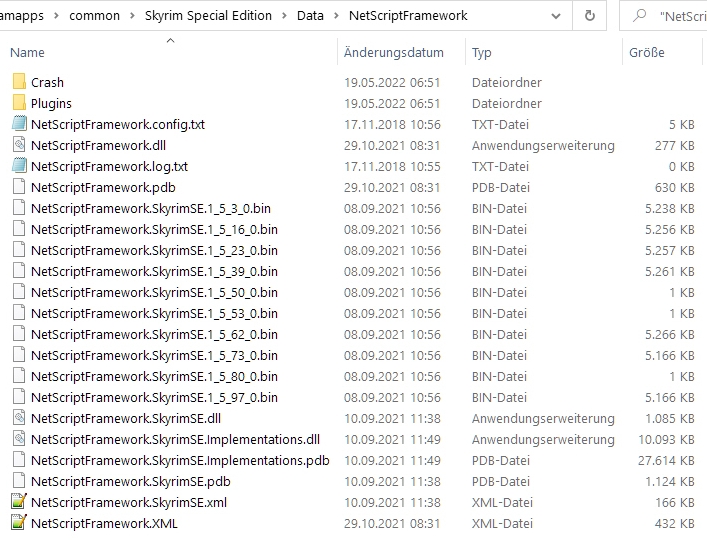Select icon of SkyrimSE.1_5_23_0.bin file
707x540 pixels.
pyautogui.click(x=19, y=250)
